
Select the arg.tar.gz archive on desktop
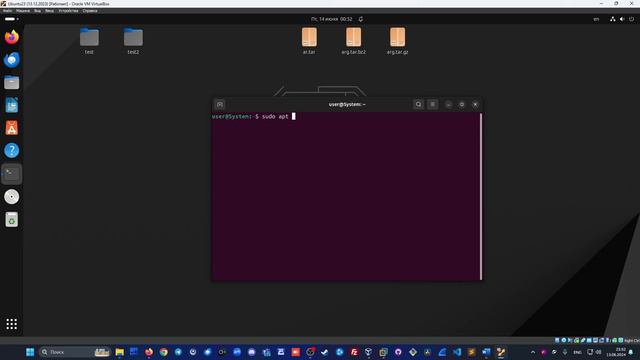(398, 41)
